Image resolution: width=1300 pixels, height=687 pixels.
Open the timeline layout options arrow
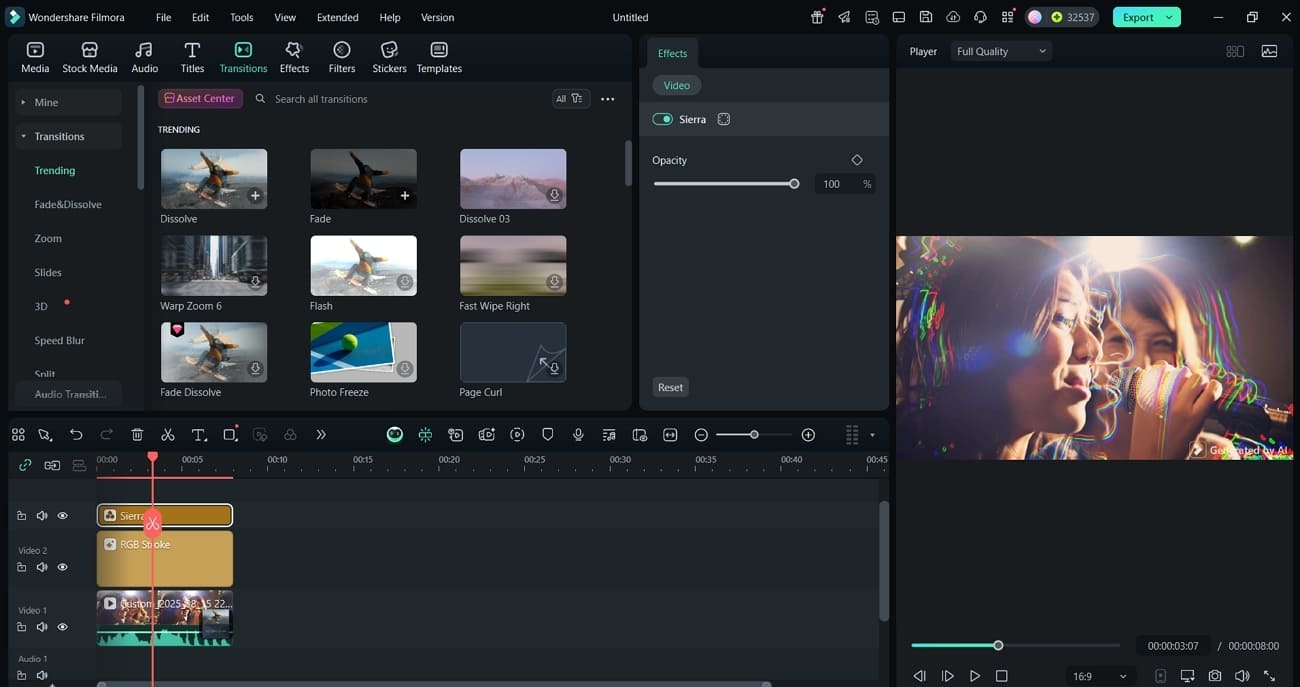[x=872, y=435]
